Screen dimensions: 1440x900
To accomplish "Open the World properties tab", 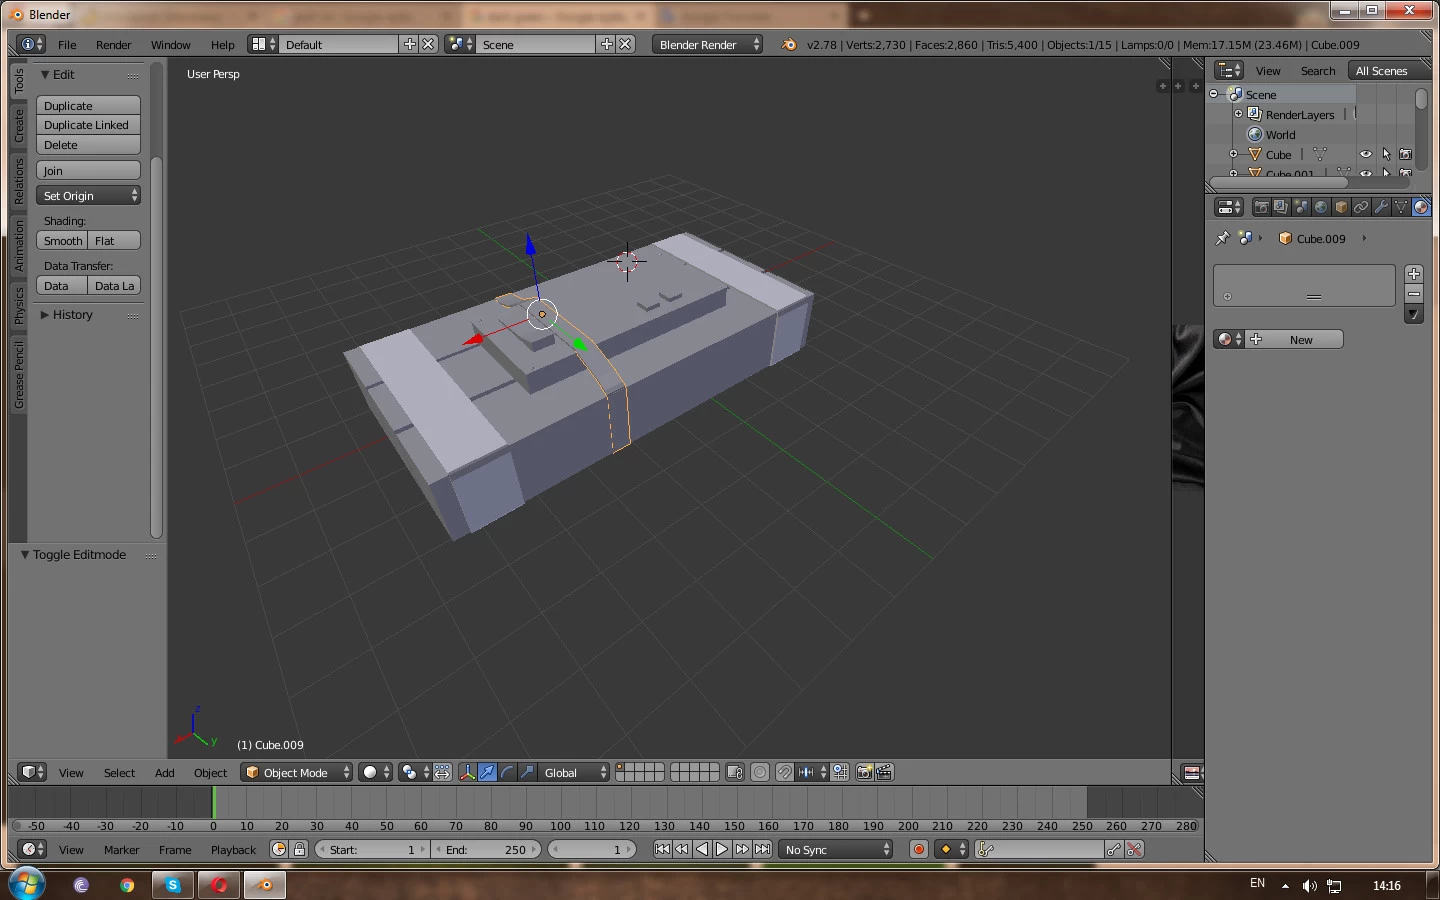I will [x=1321, y=207].
